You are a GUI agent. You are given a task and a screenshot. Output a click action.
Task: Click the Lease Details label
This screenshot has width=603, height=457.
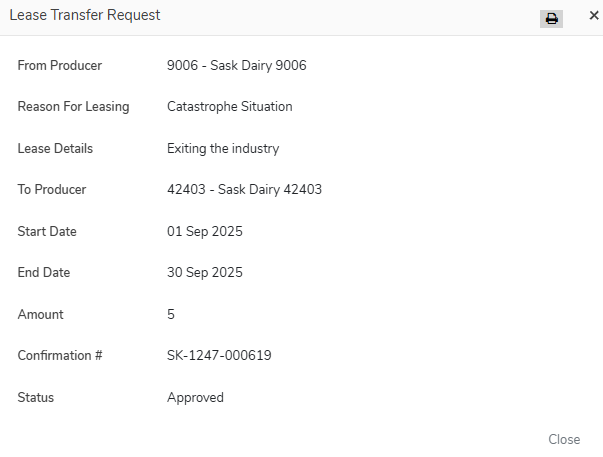[55, 149]
